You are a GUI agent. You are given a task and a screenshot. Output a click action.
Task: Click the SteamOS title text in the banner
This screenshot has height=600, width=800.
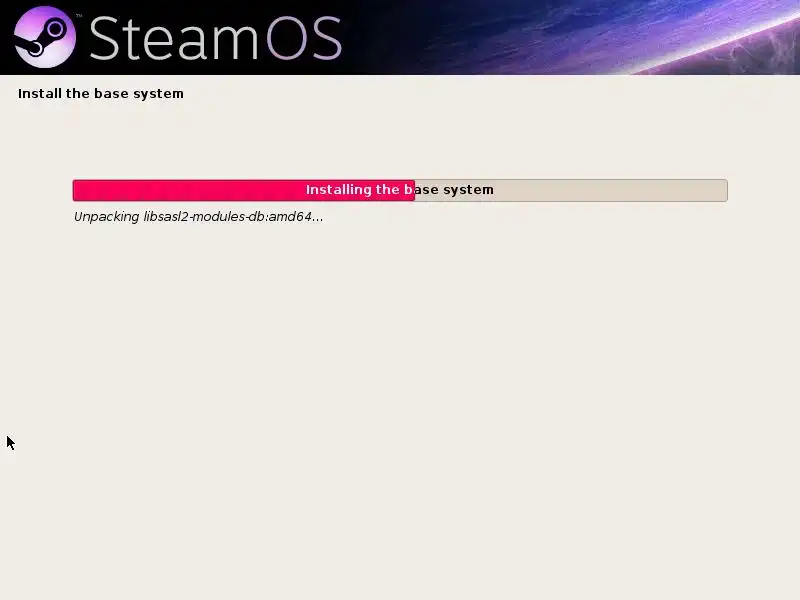tap(215, 38)
